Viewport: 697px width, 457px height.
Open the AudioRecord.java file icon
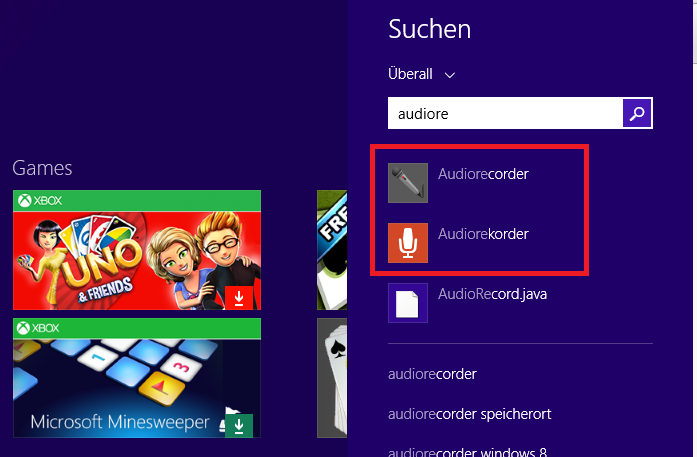[x=408, y=303]
